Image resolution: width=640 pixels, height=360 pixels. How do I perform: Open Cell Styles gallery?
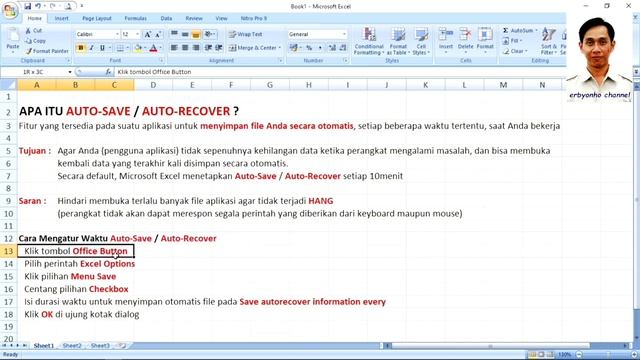click(x=420, y=41)
